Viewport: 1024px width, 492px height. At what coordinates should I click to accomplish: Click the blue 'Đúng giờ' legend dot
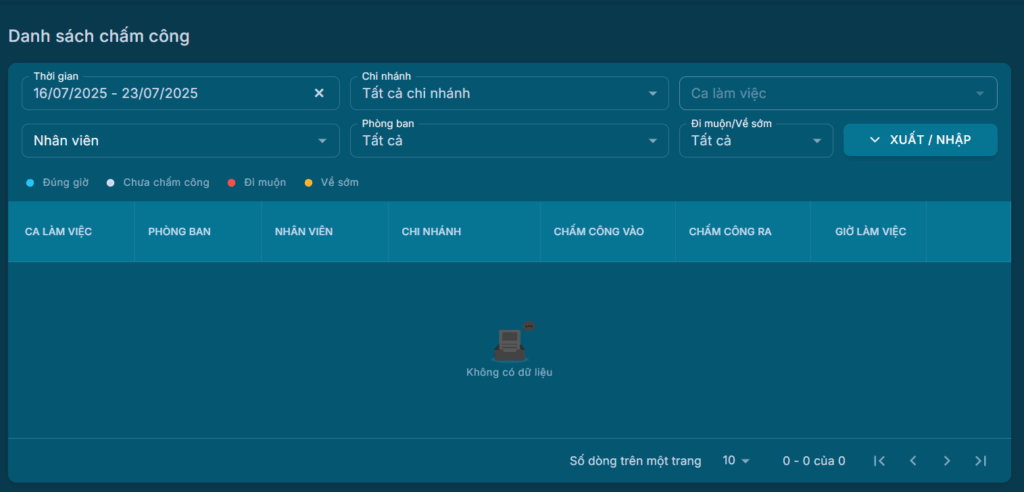[x=30, y=183]
